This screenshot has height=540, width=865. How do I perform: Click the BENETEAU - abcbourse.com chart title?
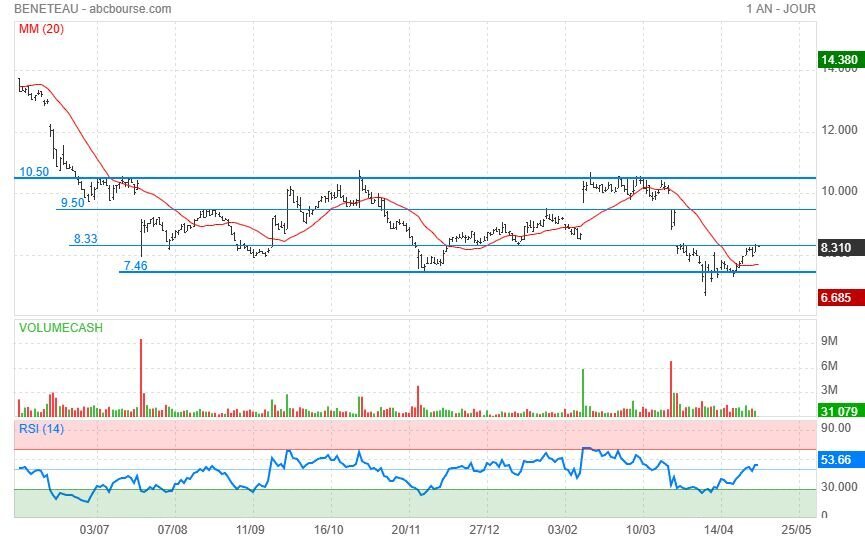(x=92, y=9)
